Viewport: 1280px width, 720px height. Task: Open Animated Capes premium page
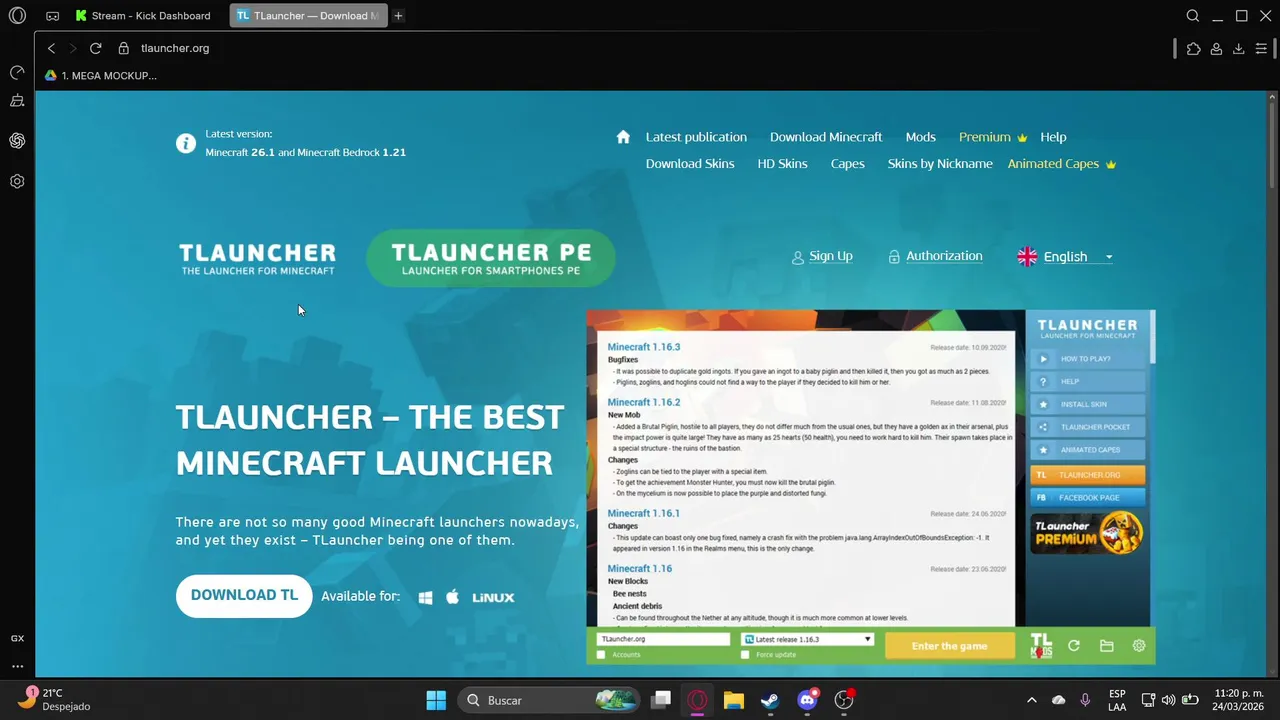click(1062, 164)
